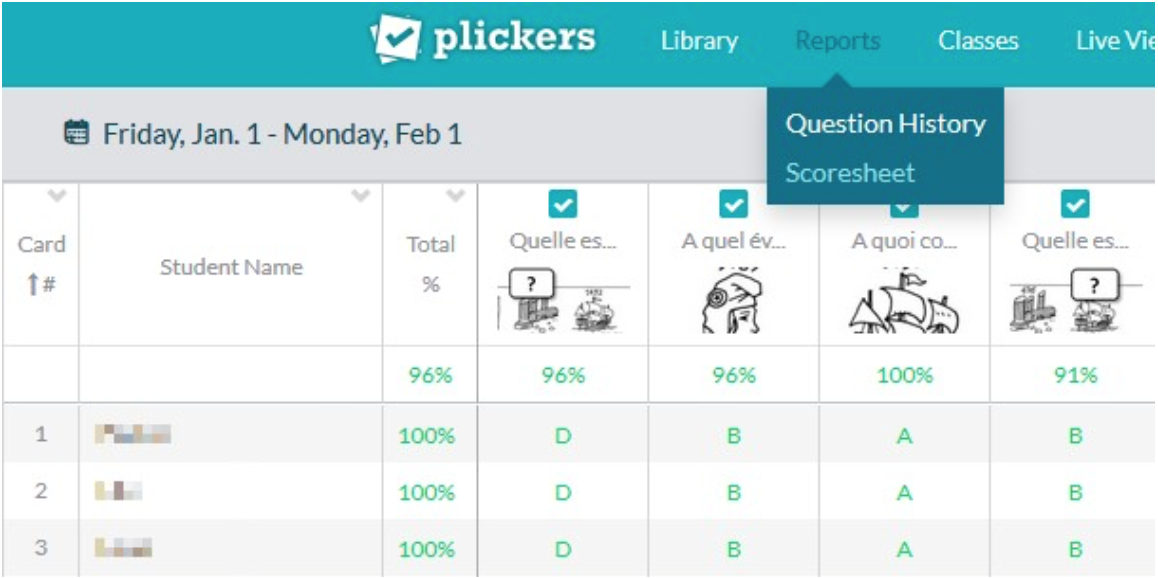
Task: Click the Reports menu item
Action: click(x=838, y=42)
